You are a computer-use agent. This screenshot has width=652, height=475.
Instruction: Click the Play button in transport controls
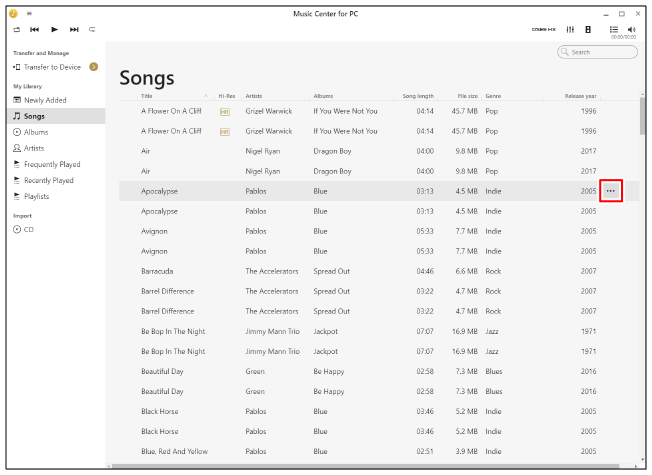point(54,30)
